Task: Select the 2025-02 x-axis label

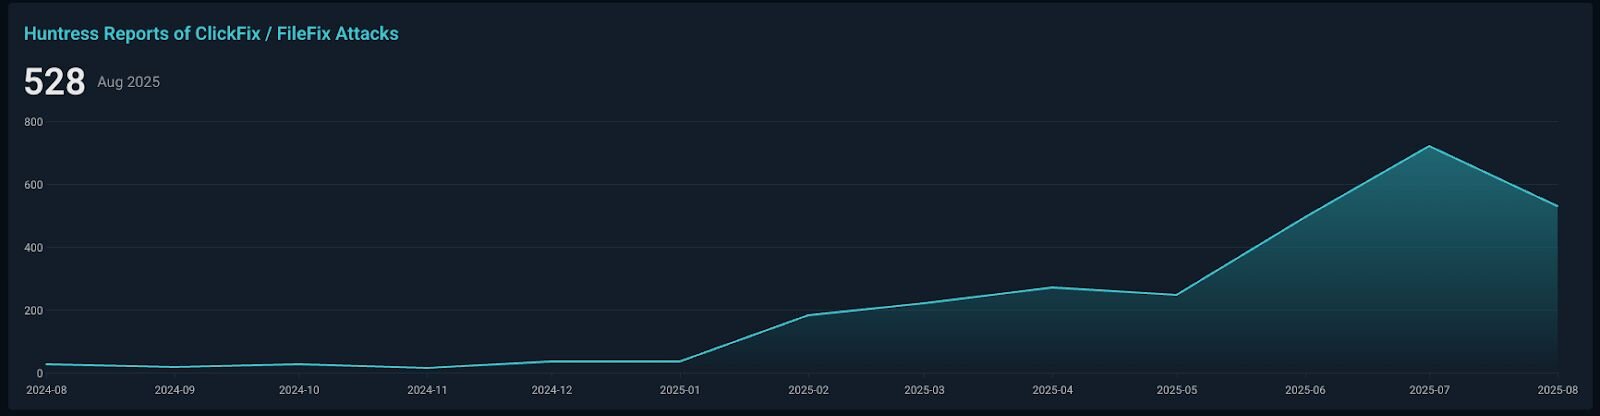Action: pos(808,390)
